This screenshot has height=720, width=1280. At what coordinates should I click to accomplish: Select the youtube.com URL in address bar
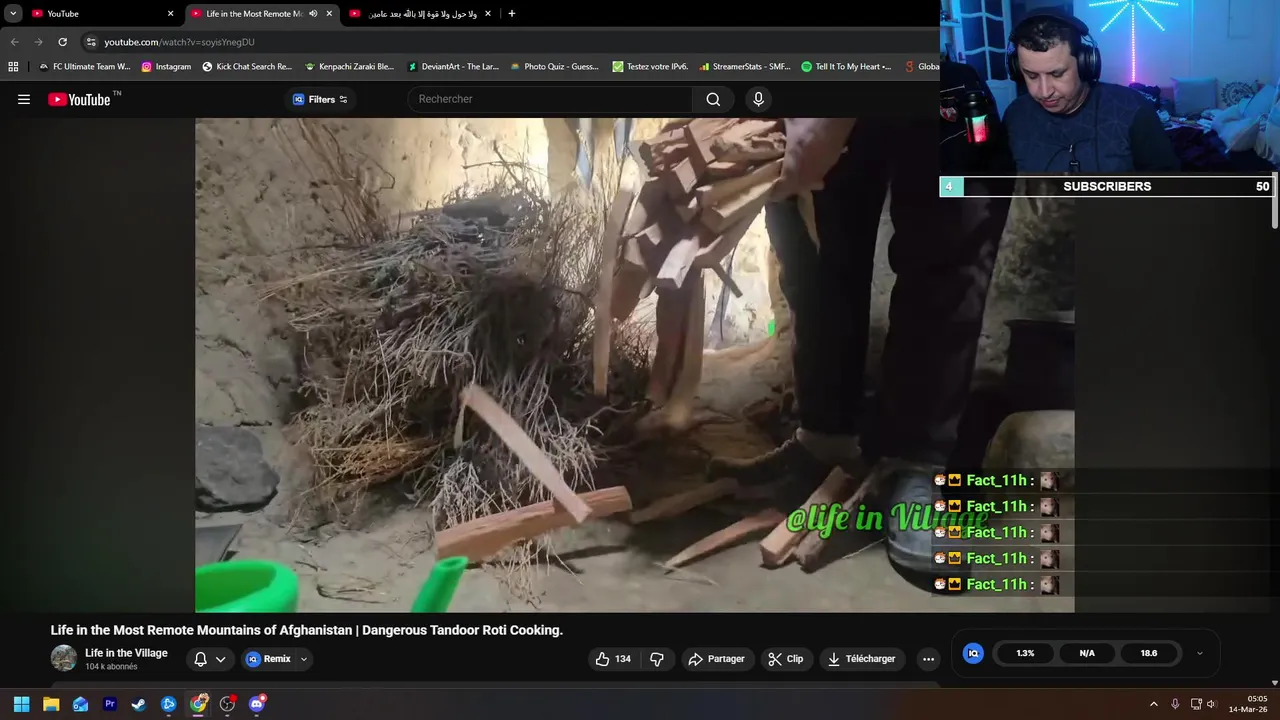(179, 42)
